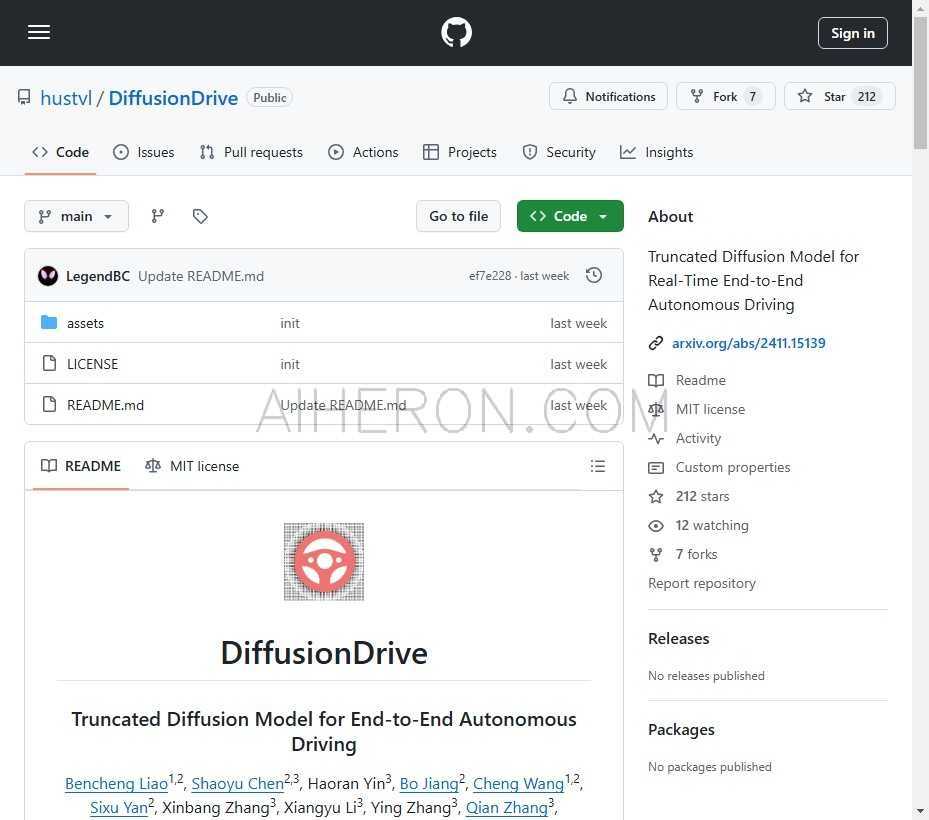The height and width of the screenshot is (820, 929).
Task: Click the Sign in button
Action: point(853,33)
